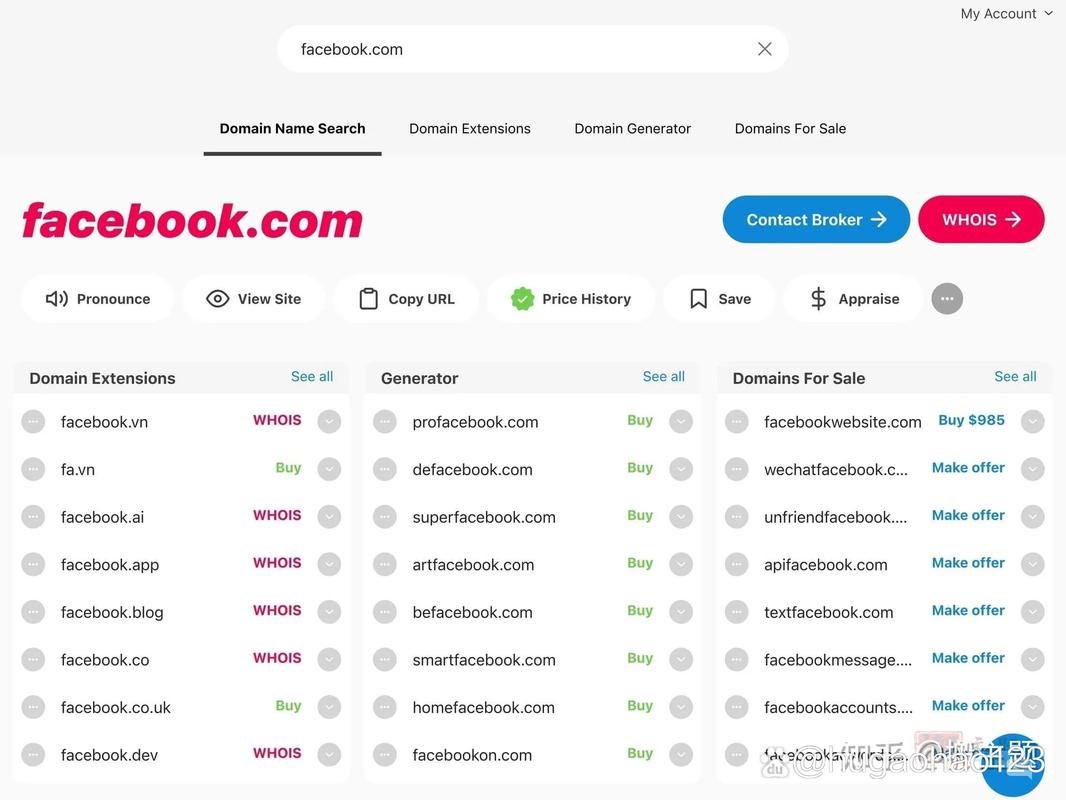Expand the chevron for facebookwebsite.com row
The width and height of the screenshot is (1066, 800).
tap(1033, 422)
